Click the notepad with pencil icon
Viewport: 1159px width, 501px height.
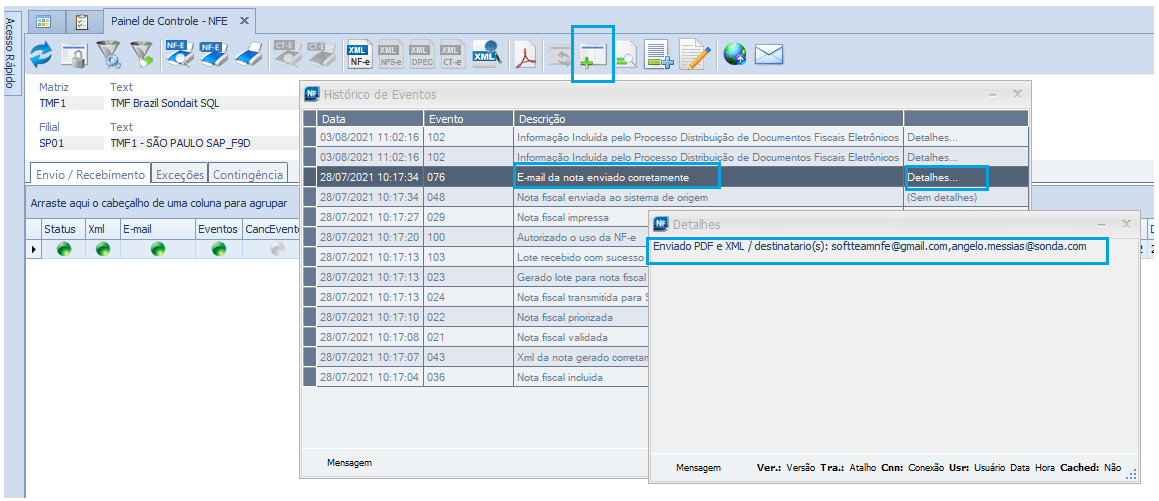coord(694,55)
